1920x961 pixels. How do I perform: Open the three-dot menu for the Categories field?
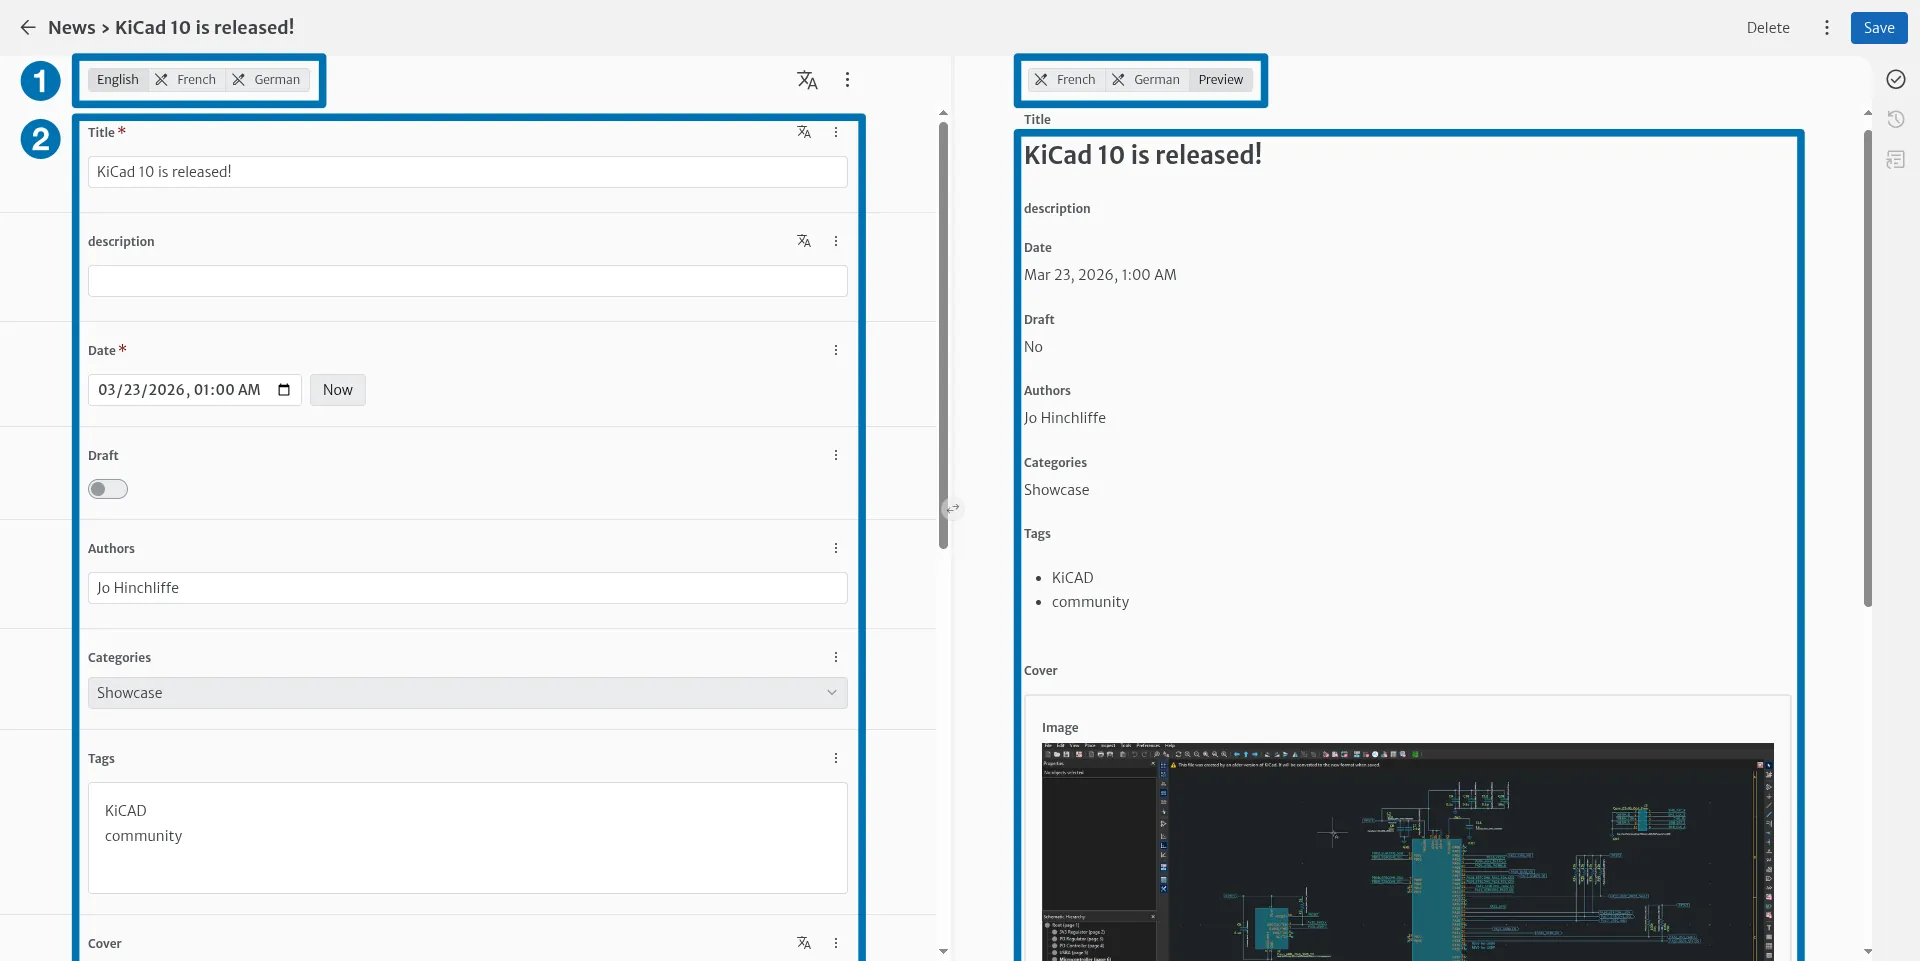[836, 657]
